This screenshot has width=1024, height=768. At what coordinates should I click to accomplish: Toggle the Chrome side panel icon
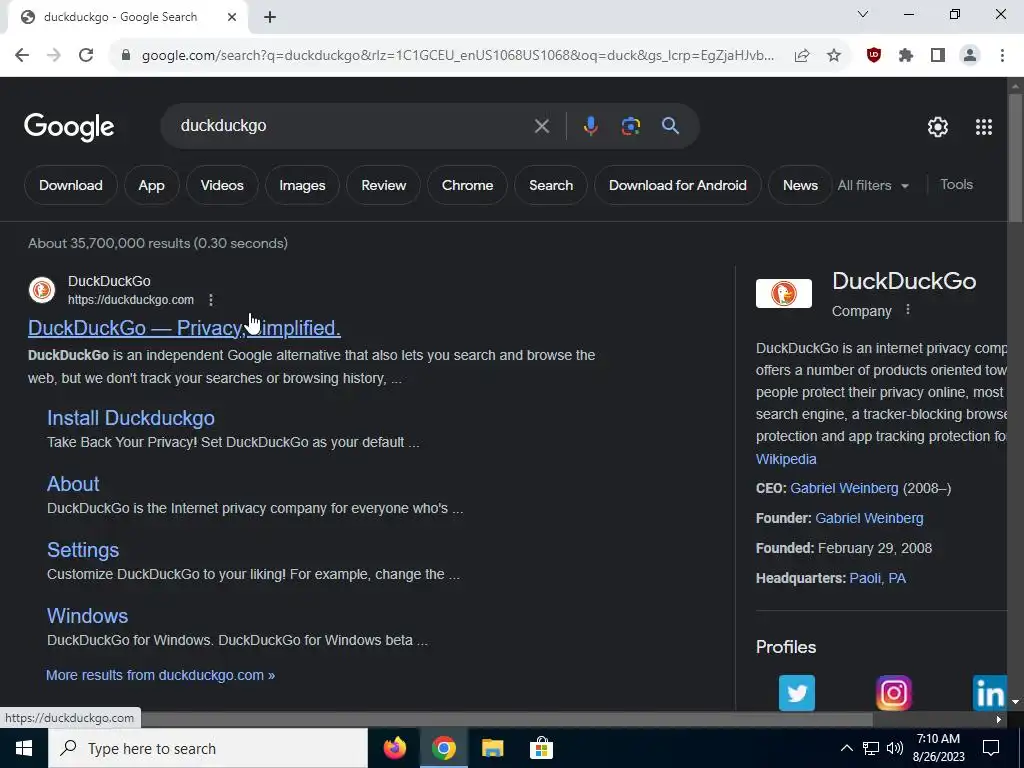point(938,56)
